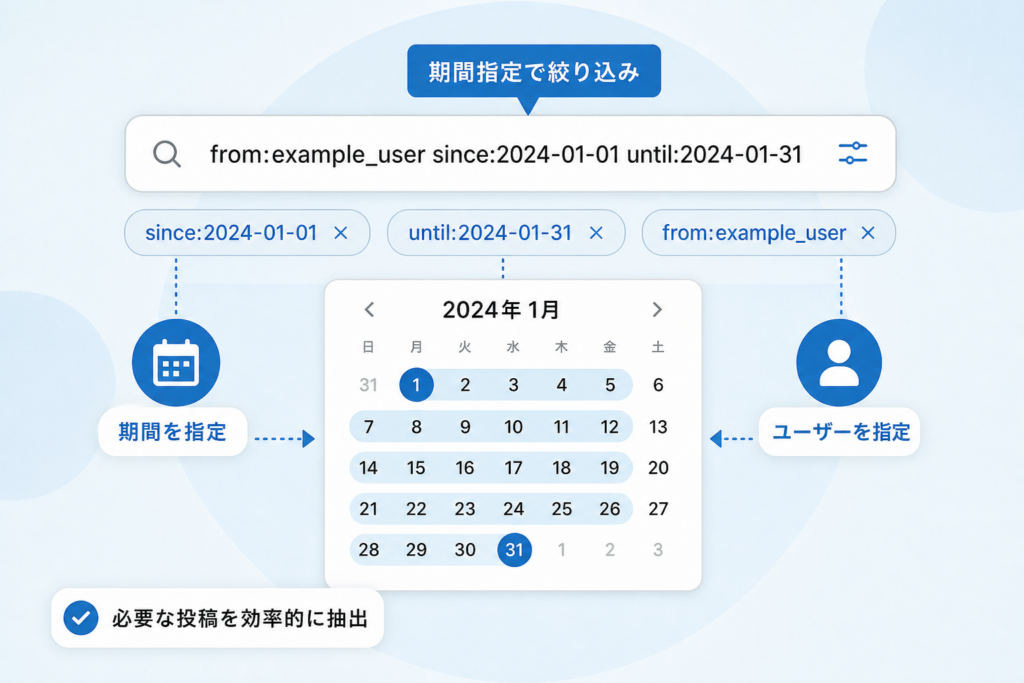Select date 2 in calendar
The height and width of the screenshot is (683, 1024).
465,385
